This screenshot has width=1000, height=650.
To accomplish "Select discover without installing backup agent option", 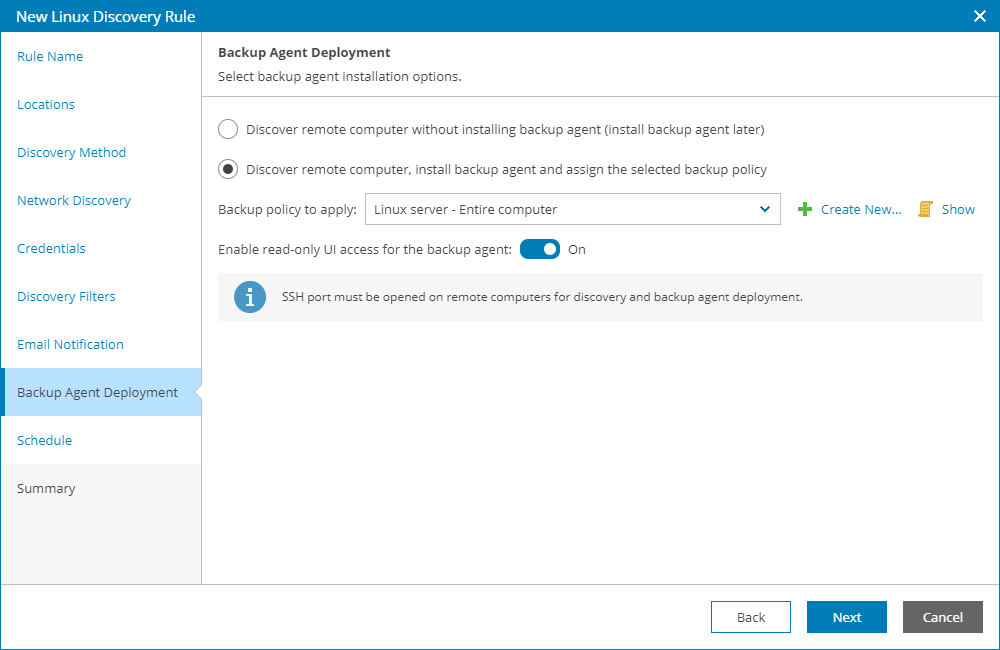I will click(228, 129).
